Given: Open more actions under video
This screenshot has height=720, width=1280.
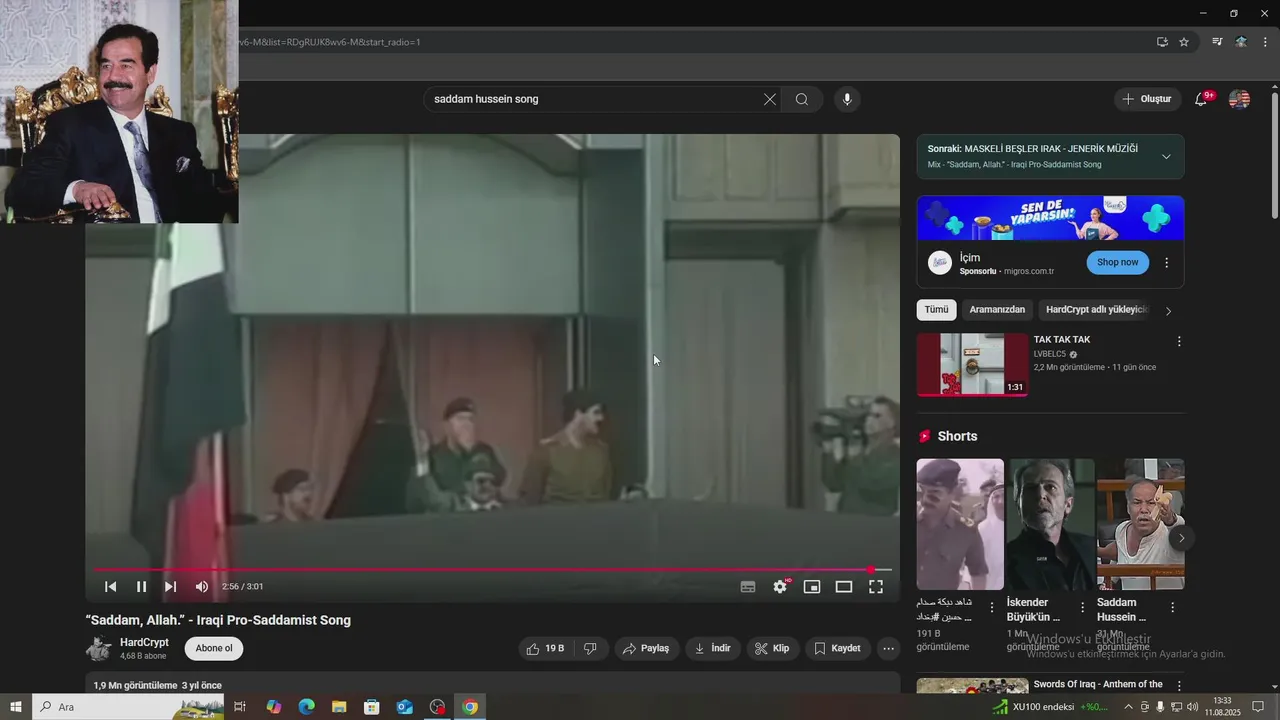Looking at the screenshot, I should [x=888, y=648].
